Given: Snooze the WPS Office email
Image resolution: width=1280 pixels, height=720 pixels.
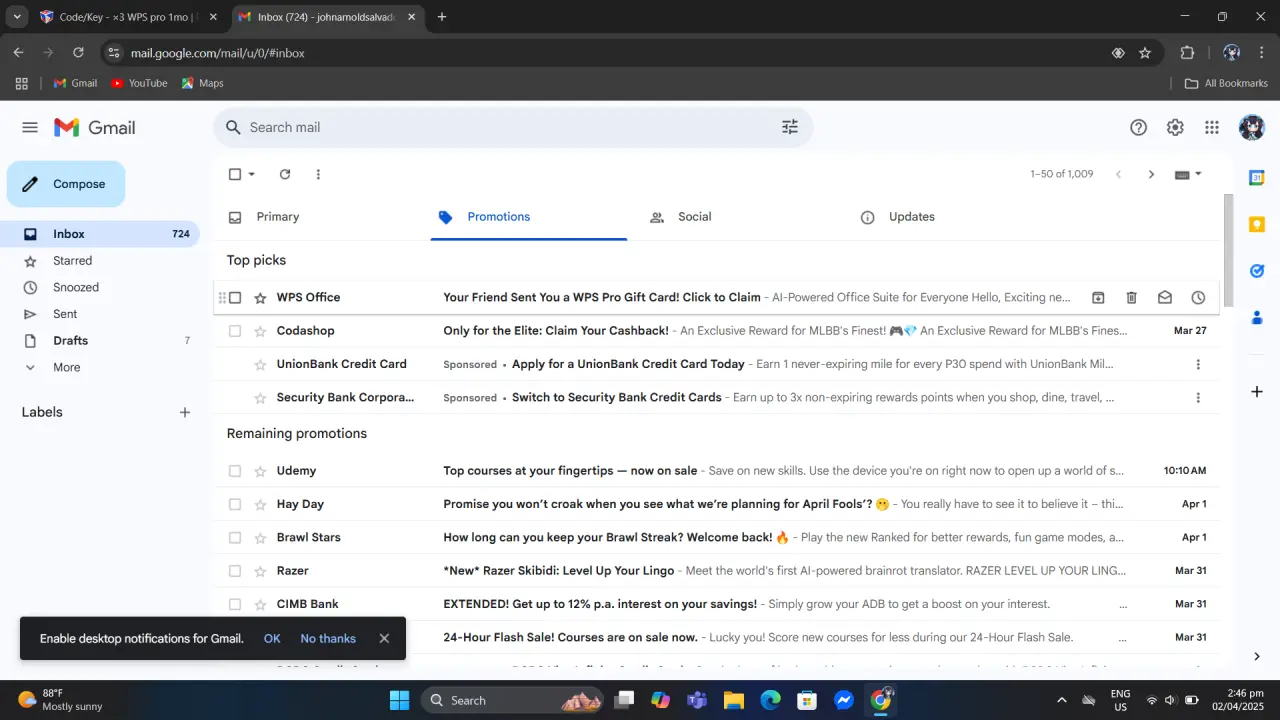Looking at the screenshot, I should tap(1198, 297).
